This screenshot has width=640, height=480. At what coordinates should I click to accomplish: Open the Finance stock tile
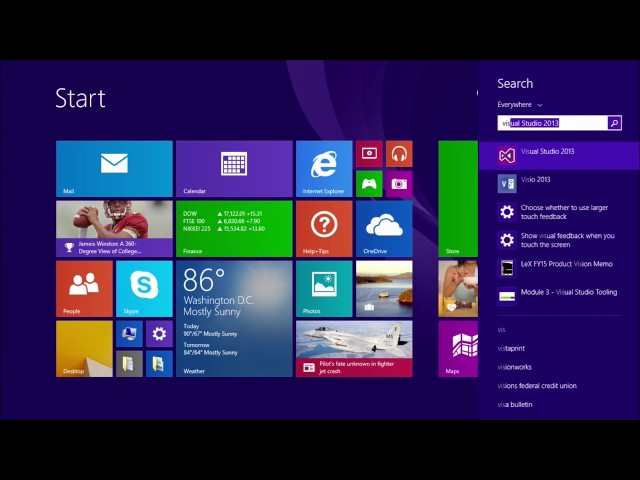click(x=234, y=228)
